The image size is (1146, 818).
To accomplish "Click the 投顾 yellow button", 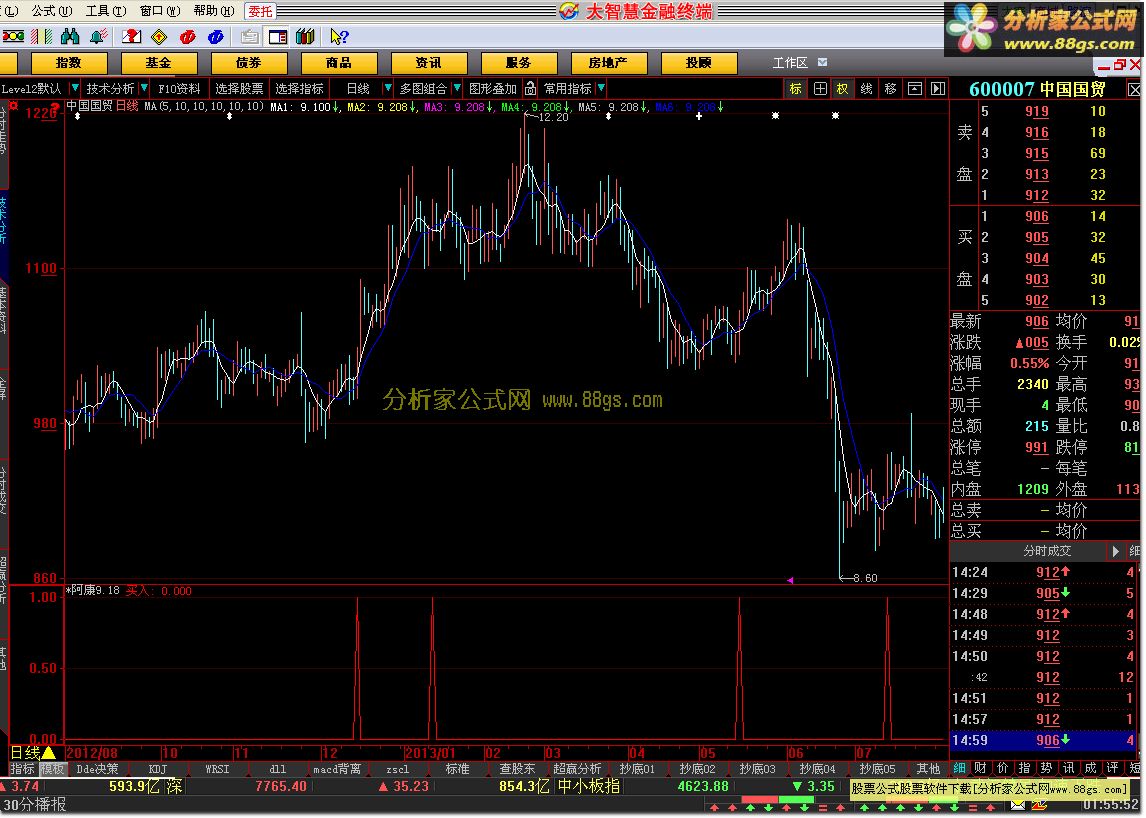I will [698, 63].
